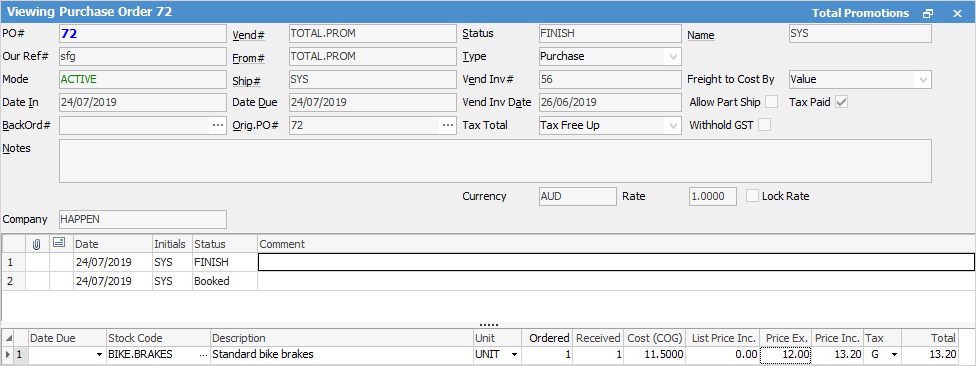Click the Mode field showing ACTIVE
This screenshot has width=976, height=366.
(x=143, y=80)
